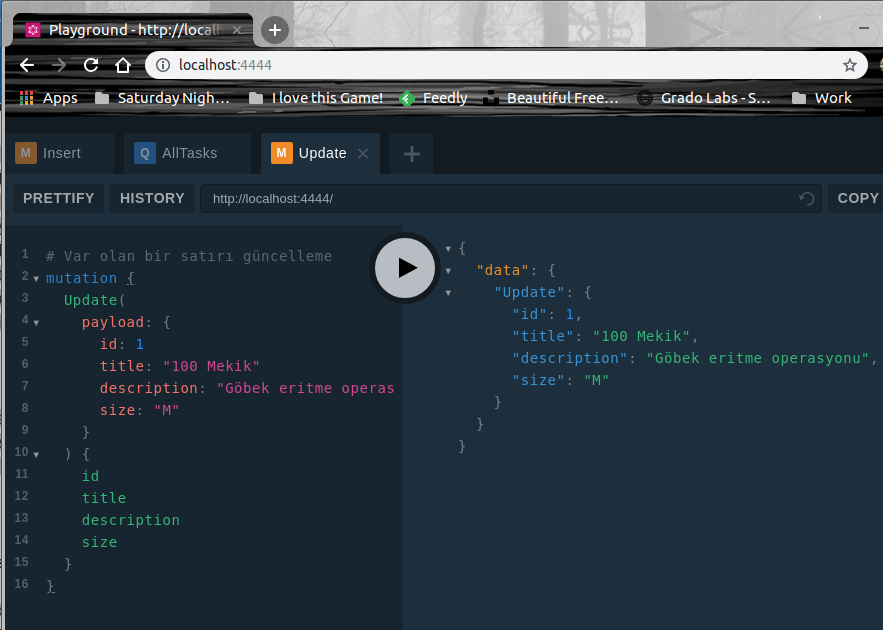Close the Update playground tab
Image resolution: width=883 pixels, height=630 pixels.
(x=363, y=153)
